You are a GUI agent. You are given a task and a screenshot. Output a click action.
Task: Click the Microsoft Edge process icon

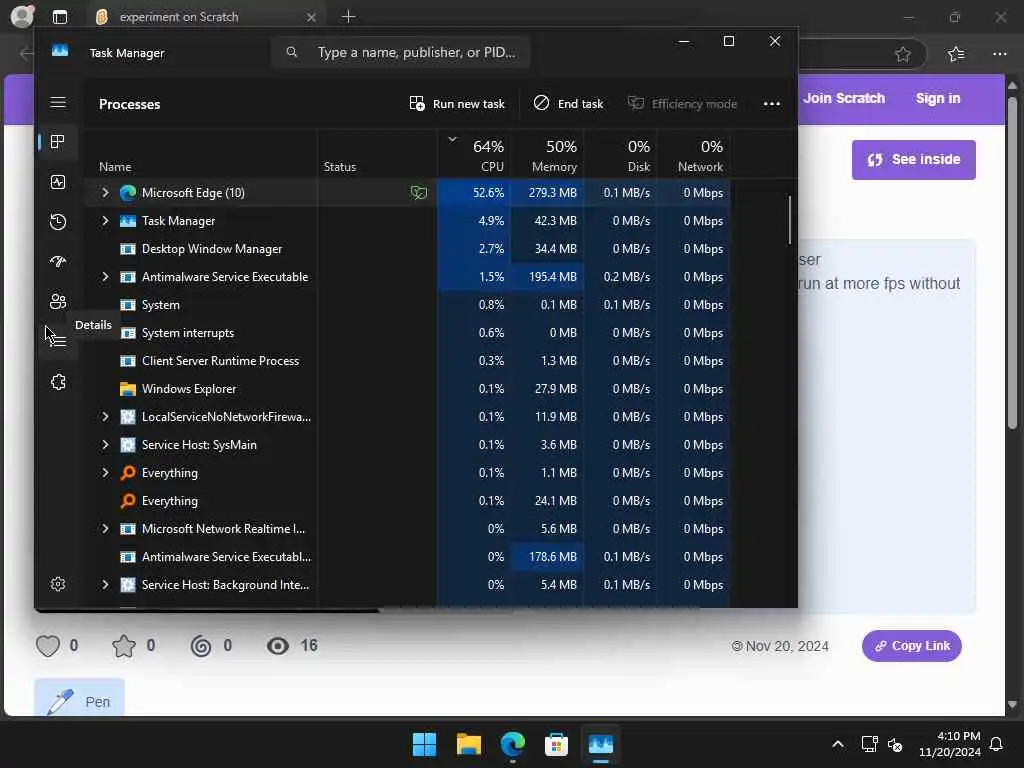[128, 193]
